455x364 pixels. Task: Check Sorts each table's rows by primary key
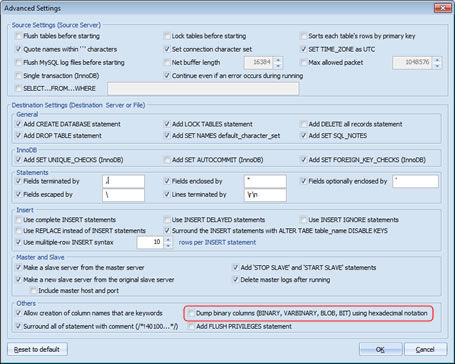pos(303,36)
